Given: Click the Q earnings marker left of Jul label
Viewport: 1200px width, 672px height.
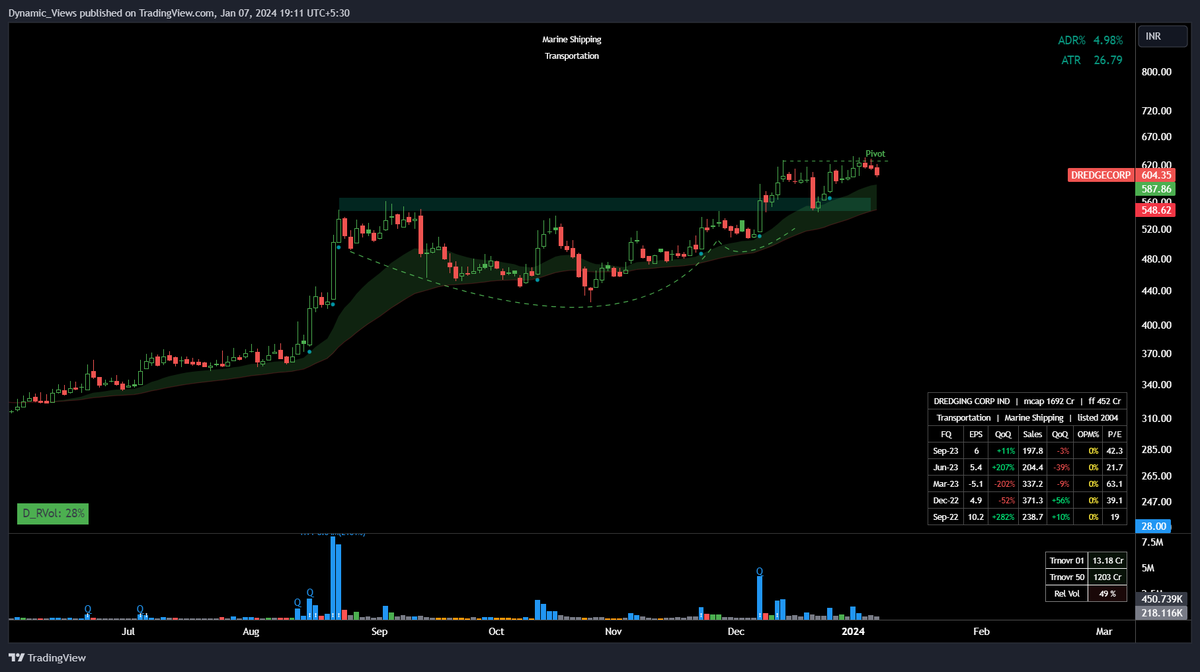Looking at the screenshot, I should click(88, 609).
